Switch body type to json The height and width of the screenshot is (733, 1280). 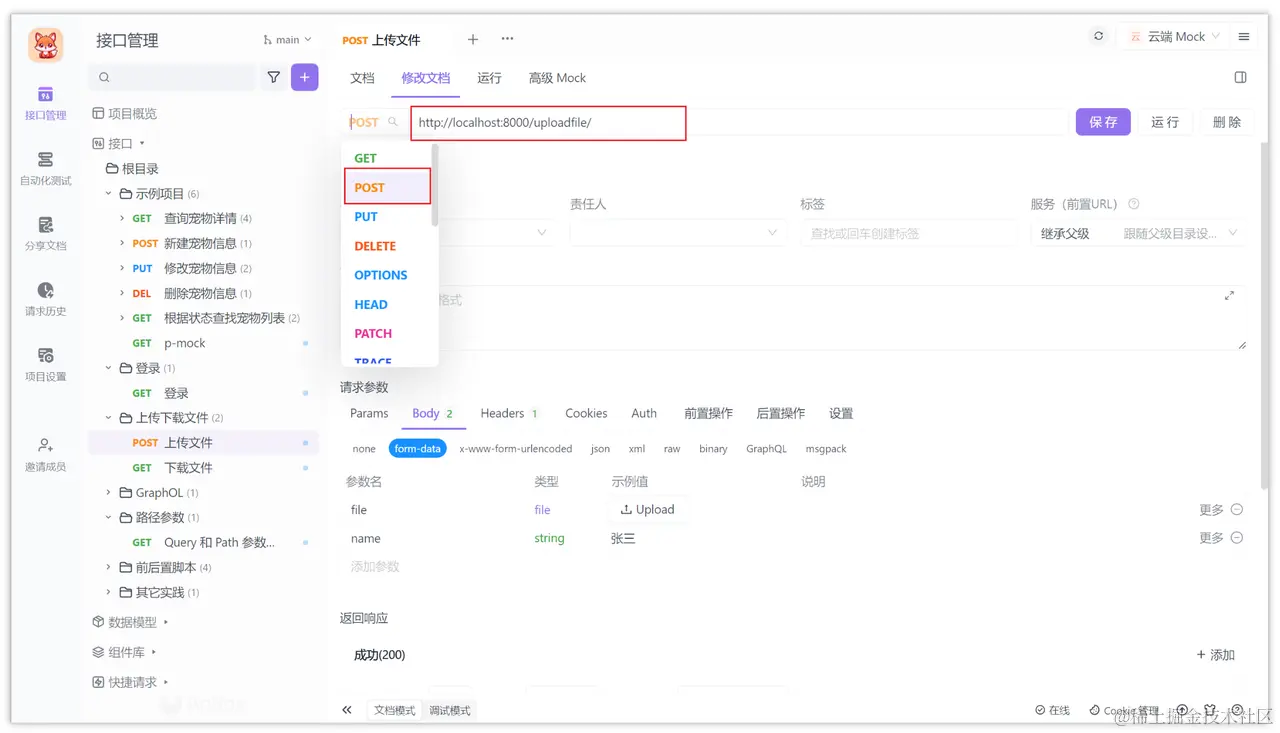(599, 448)
